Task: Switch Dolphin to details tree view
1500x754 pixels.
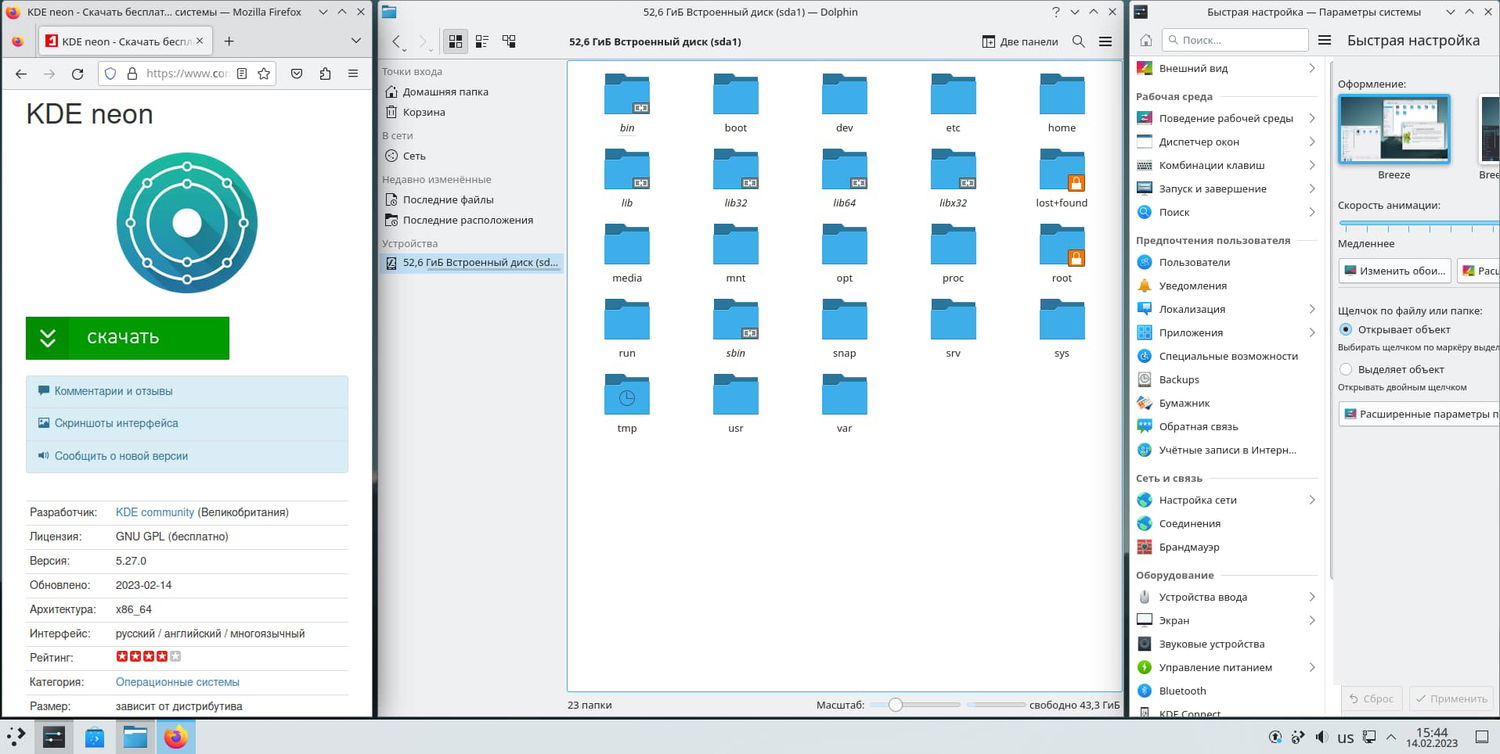Action: 509,42
